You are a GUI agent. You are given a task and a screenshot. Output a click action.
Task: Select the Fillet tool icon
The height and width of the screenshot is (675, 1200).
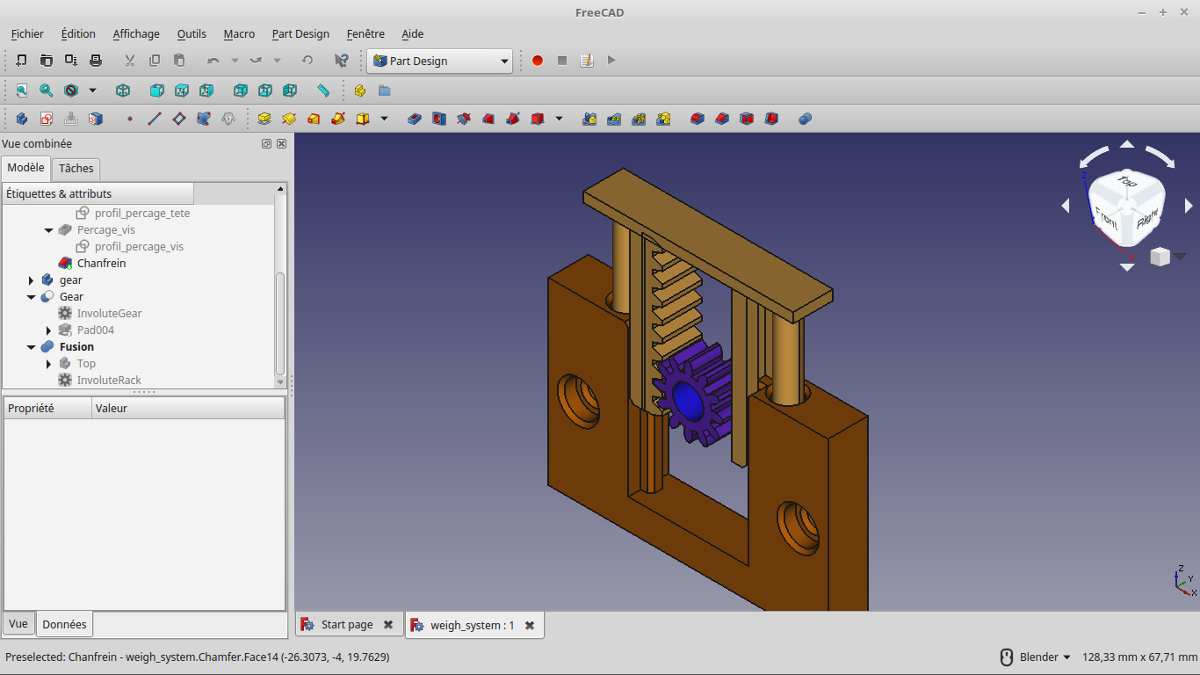(697, 119)
